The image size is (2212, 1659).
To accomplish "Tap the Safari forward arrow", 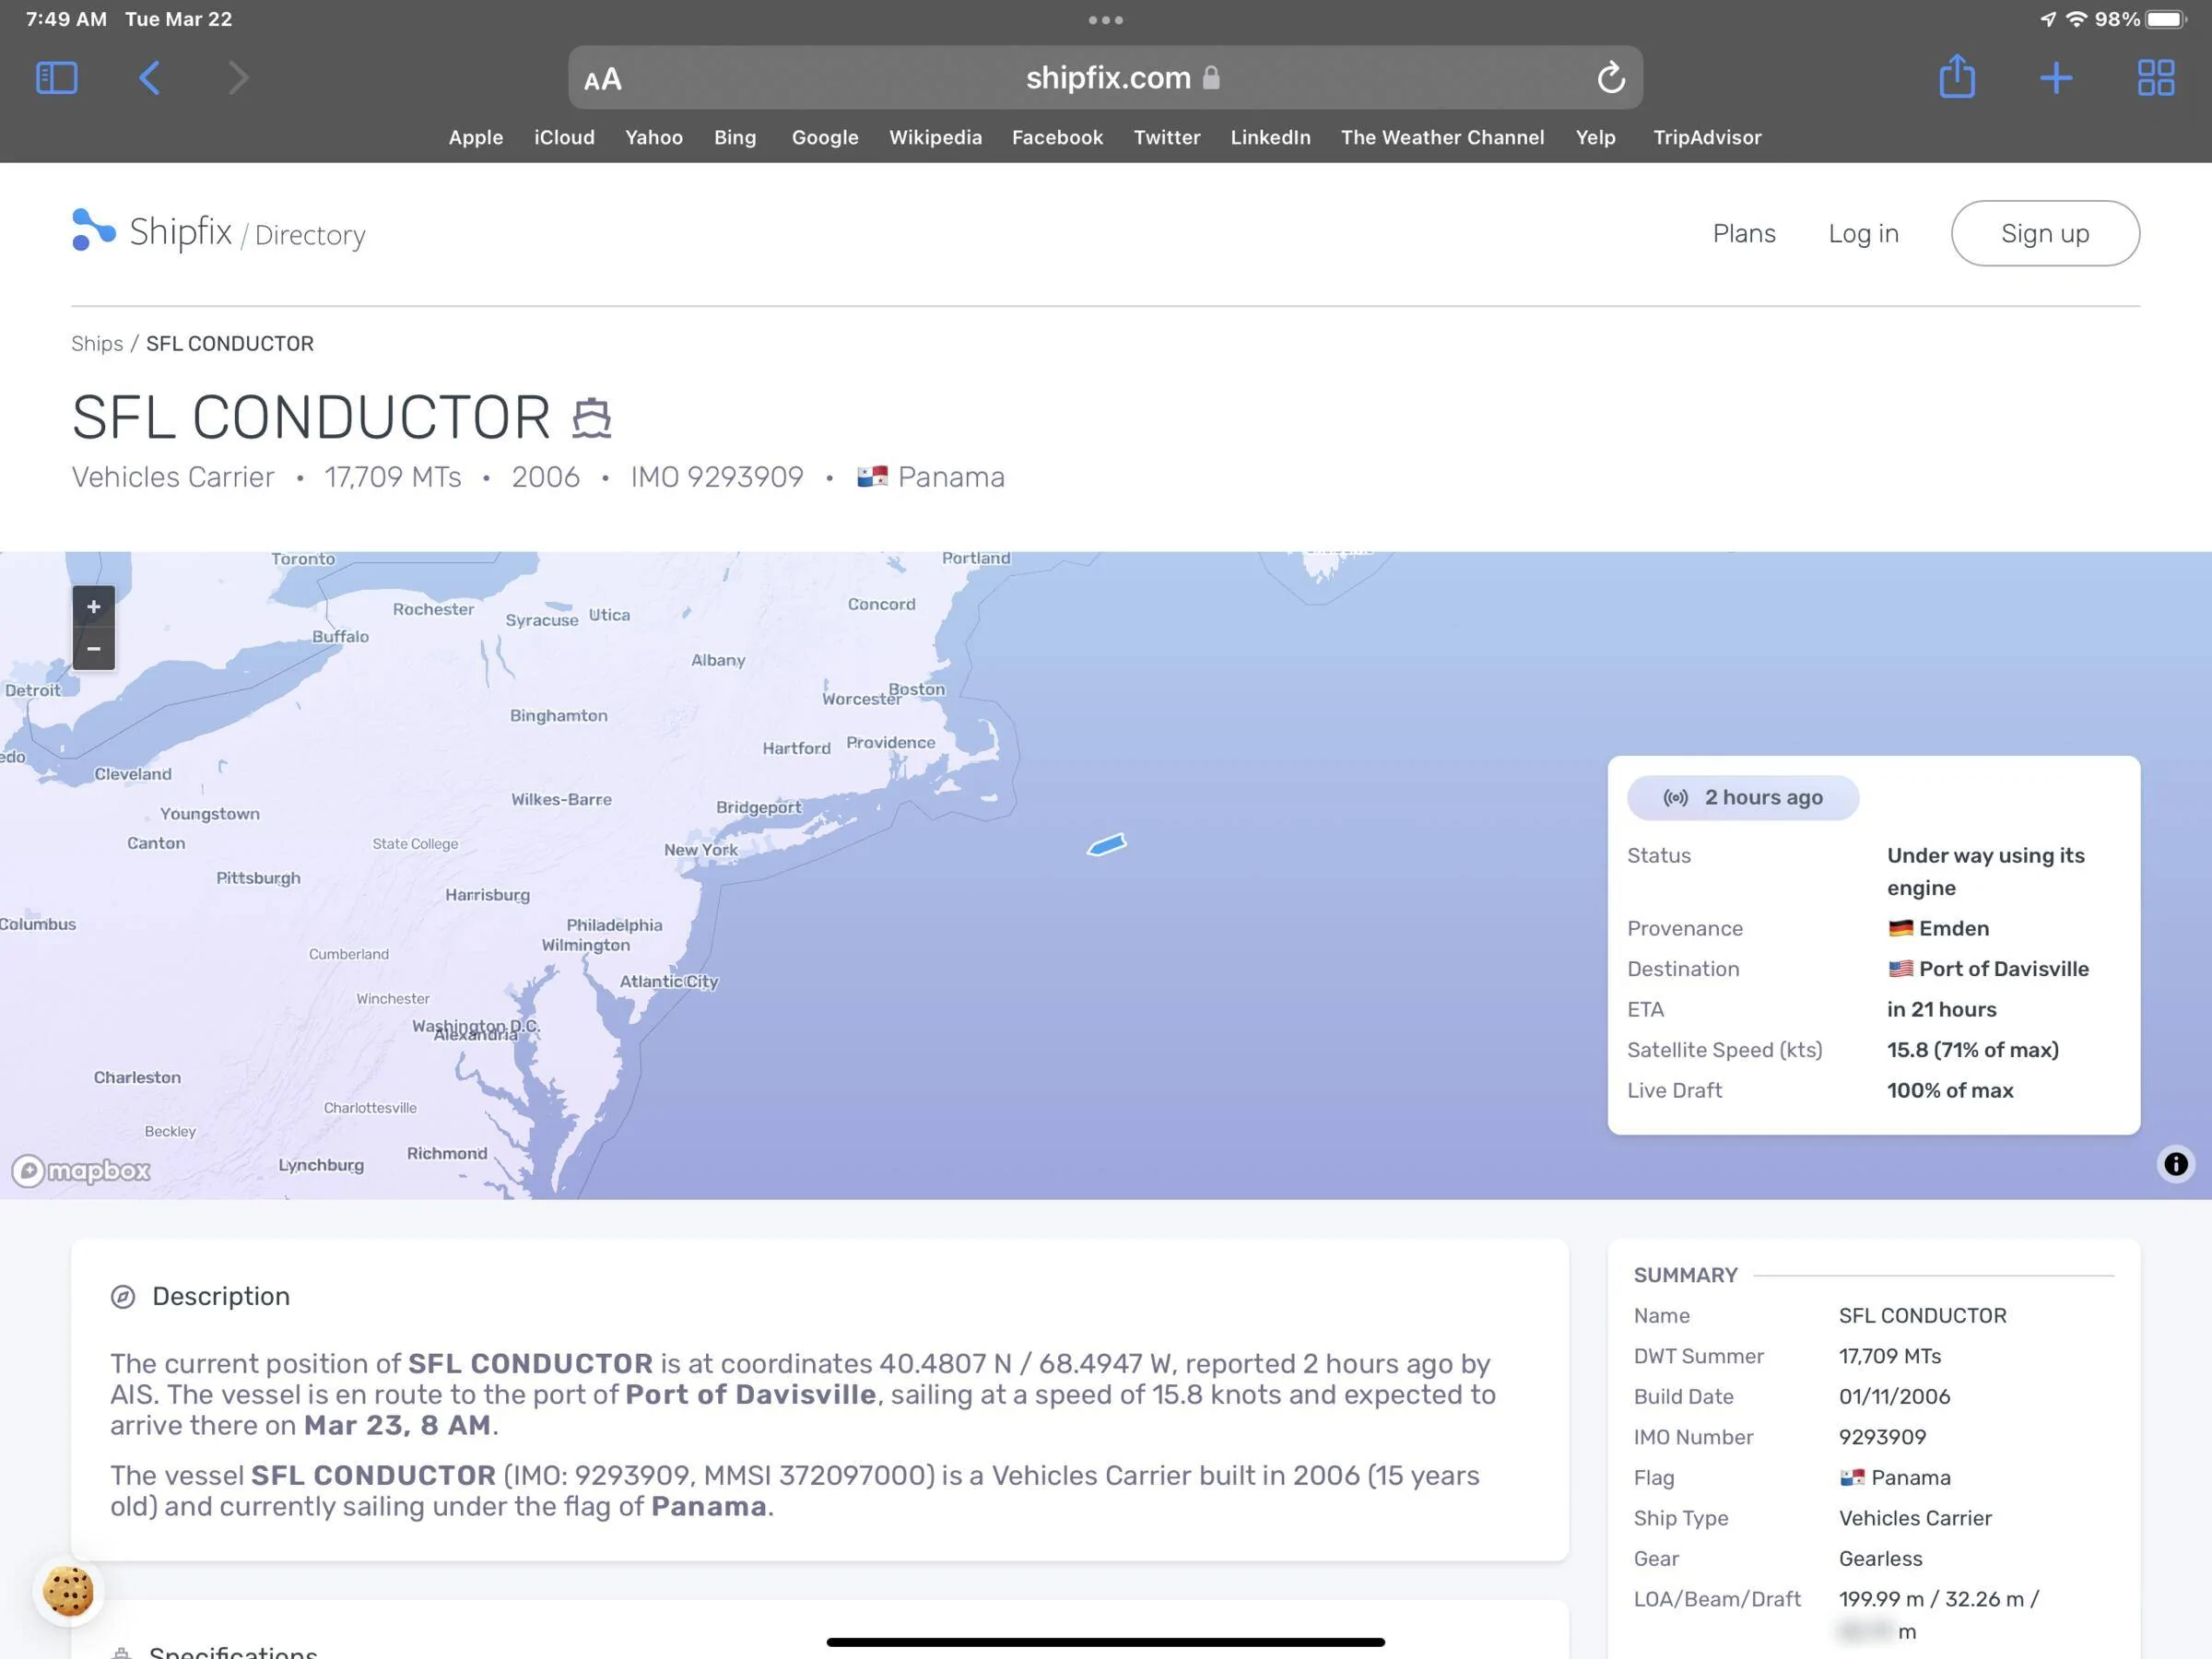I will (x=237, y=78).
